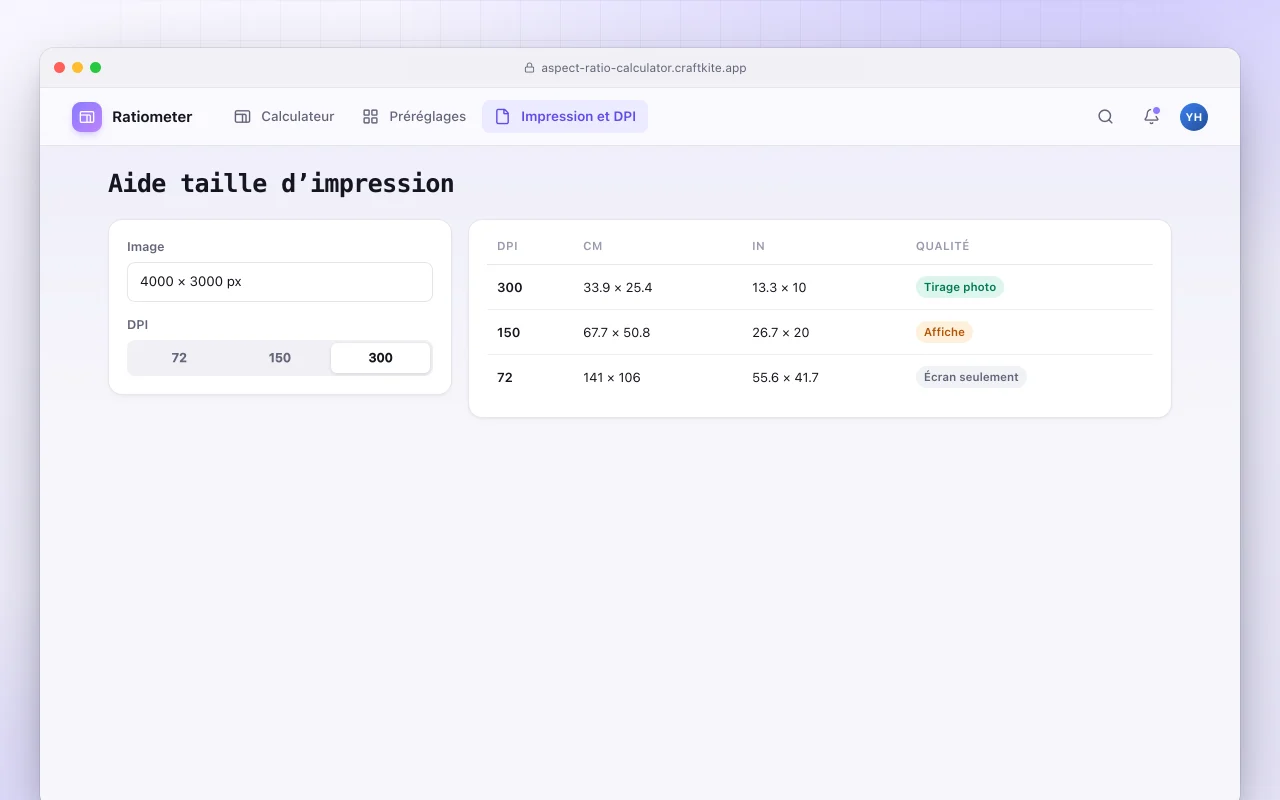
Task: Click the Écran seulement quality badge
Action: point(971,377)
